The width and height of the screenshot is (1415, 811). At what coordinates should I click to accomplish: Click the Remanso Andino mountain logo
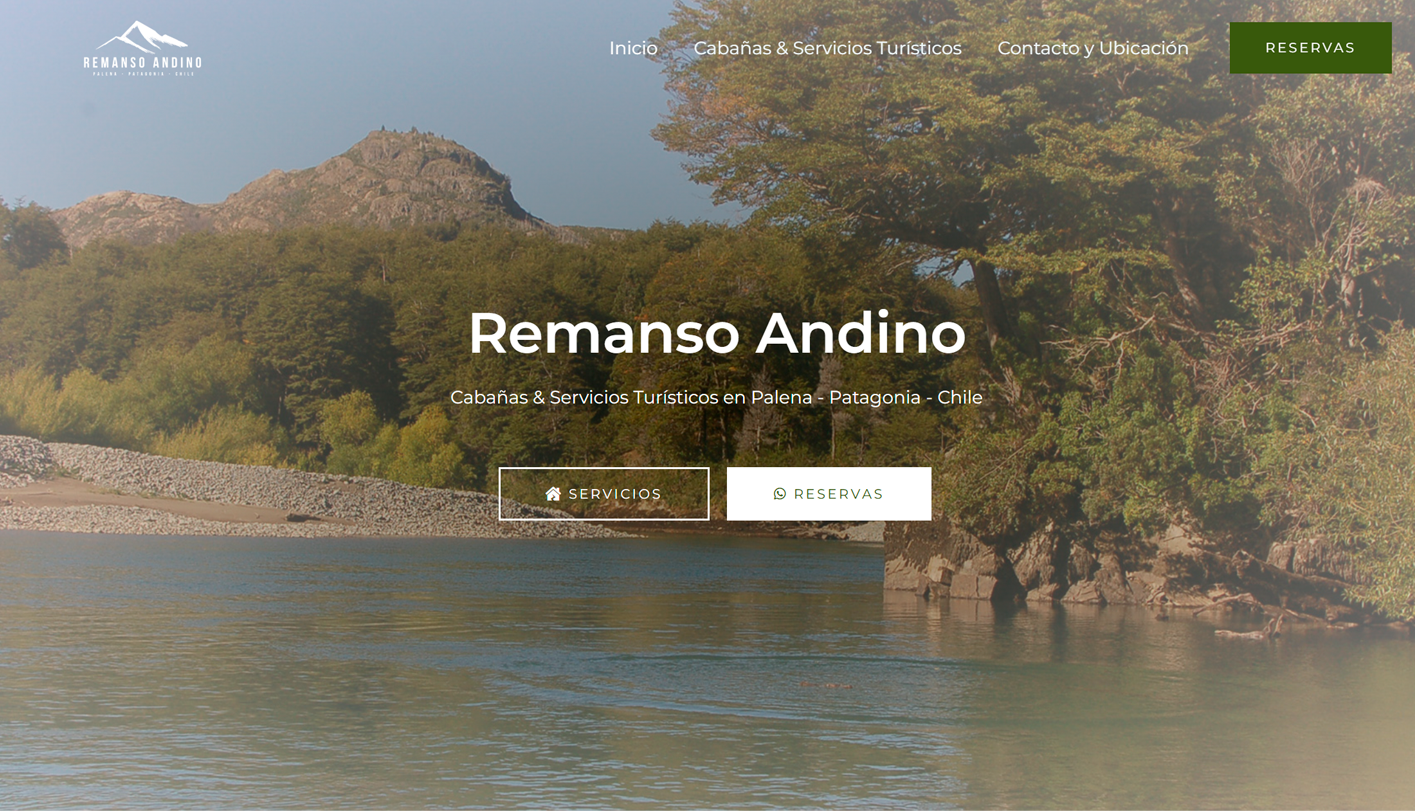(142, 48)
